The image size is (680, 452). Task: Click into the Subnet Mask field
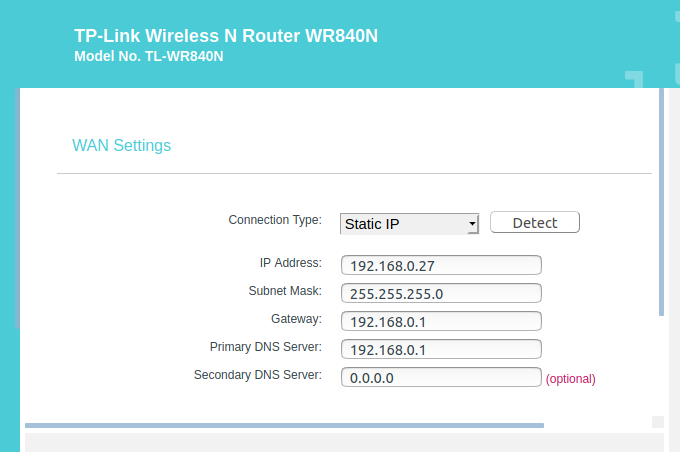point(441,293)
